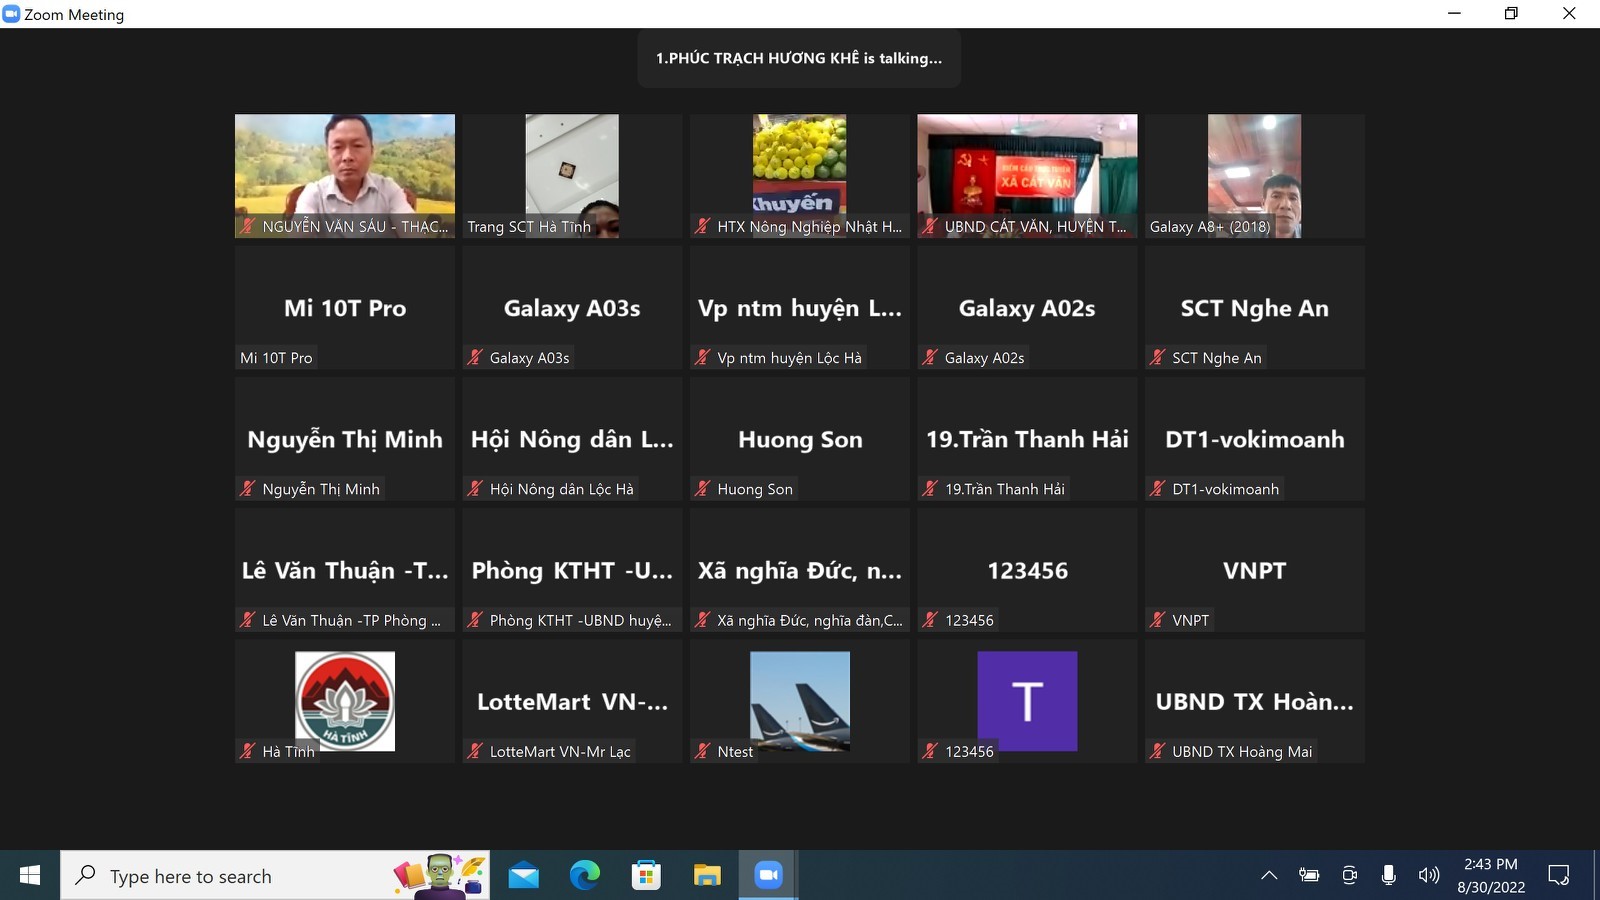
Task: Open Zoom app from the taskbar
Action: [767, 876]
